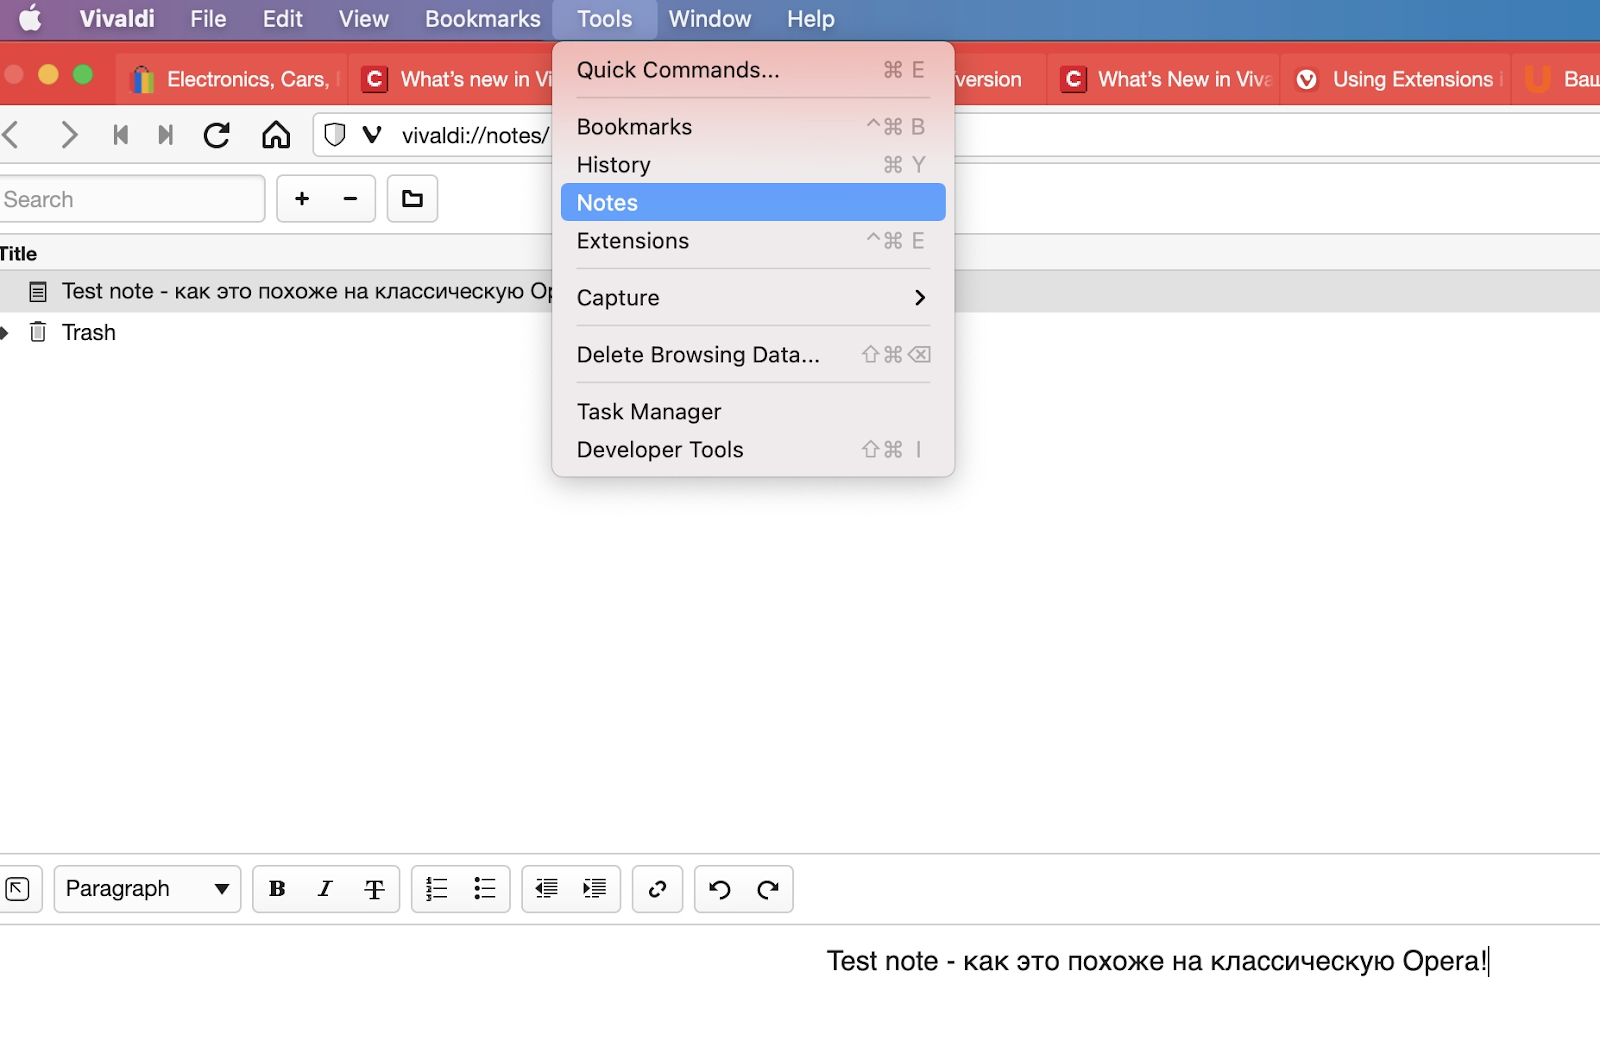Toggle bold formatting in note editor
Viewport: 1600px width, 1041px height.
(x=278, y=888)
